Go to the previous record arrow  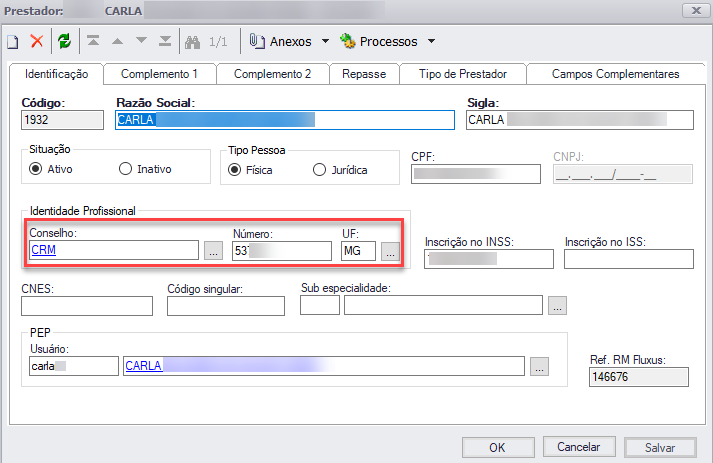(x=117, y=41)
